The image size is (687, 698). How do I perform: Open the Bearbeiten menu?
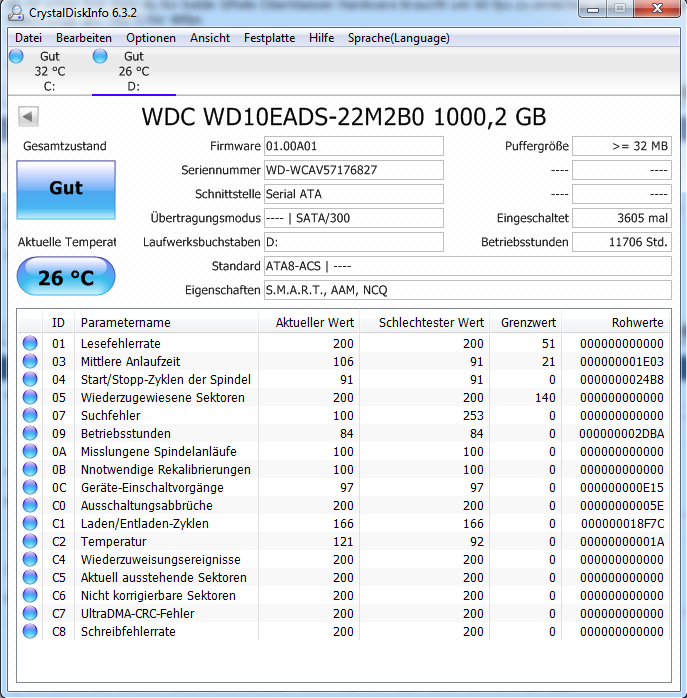84,38
